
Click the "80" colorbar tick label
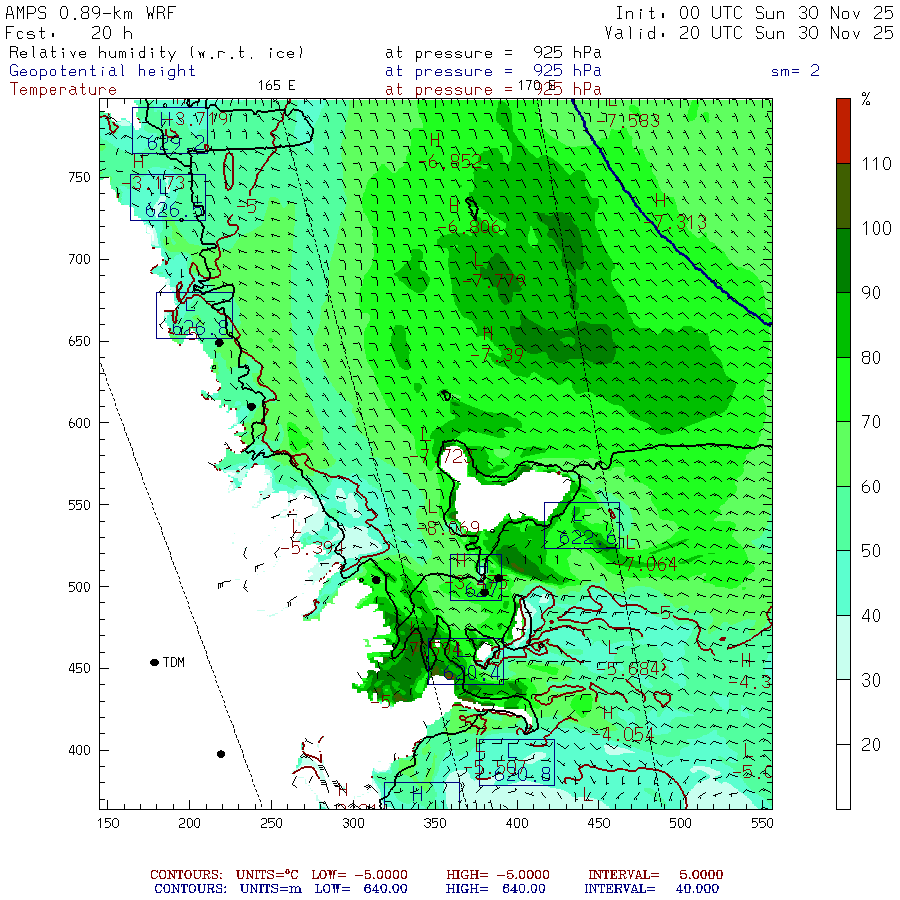click(x=871, y=358)
